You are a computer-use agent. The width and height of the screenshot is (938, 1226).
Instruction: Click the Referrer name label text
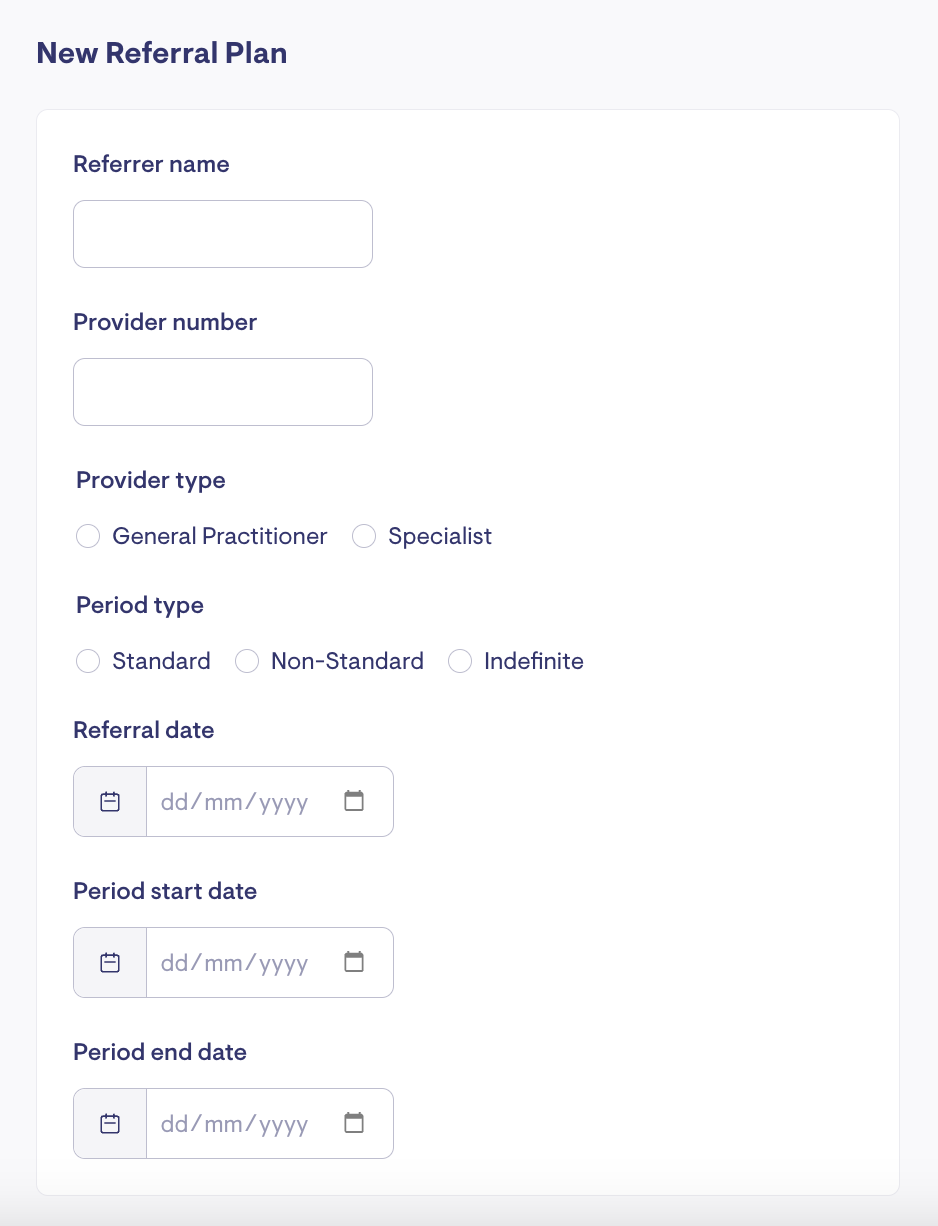tap(151, 164)
